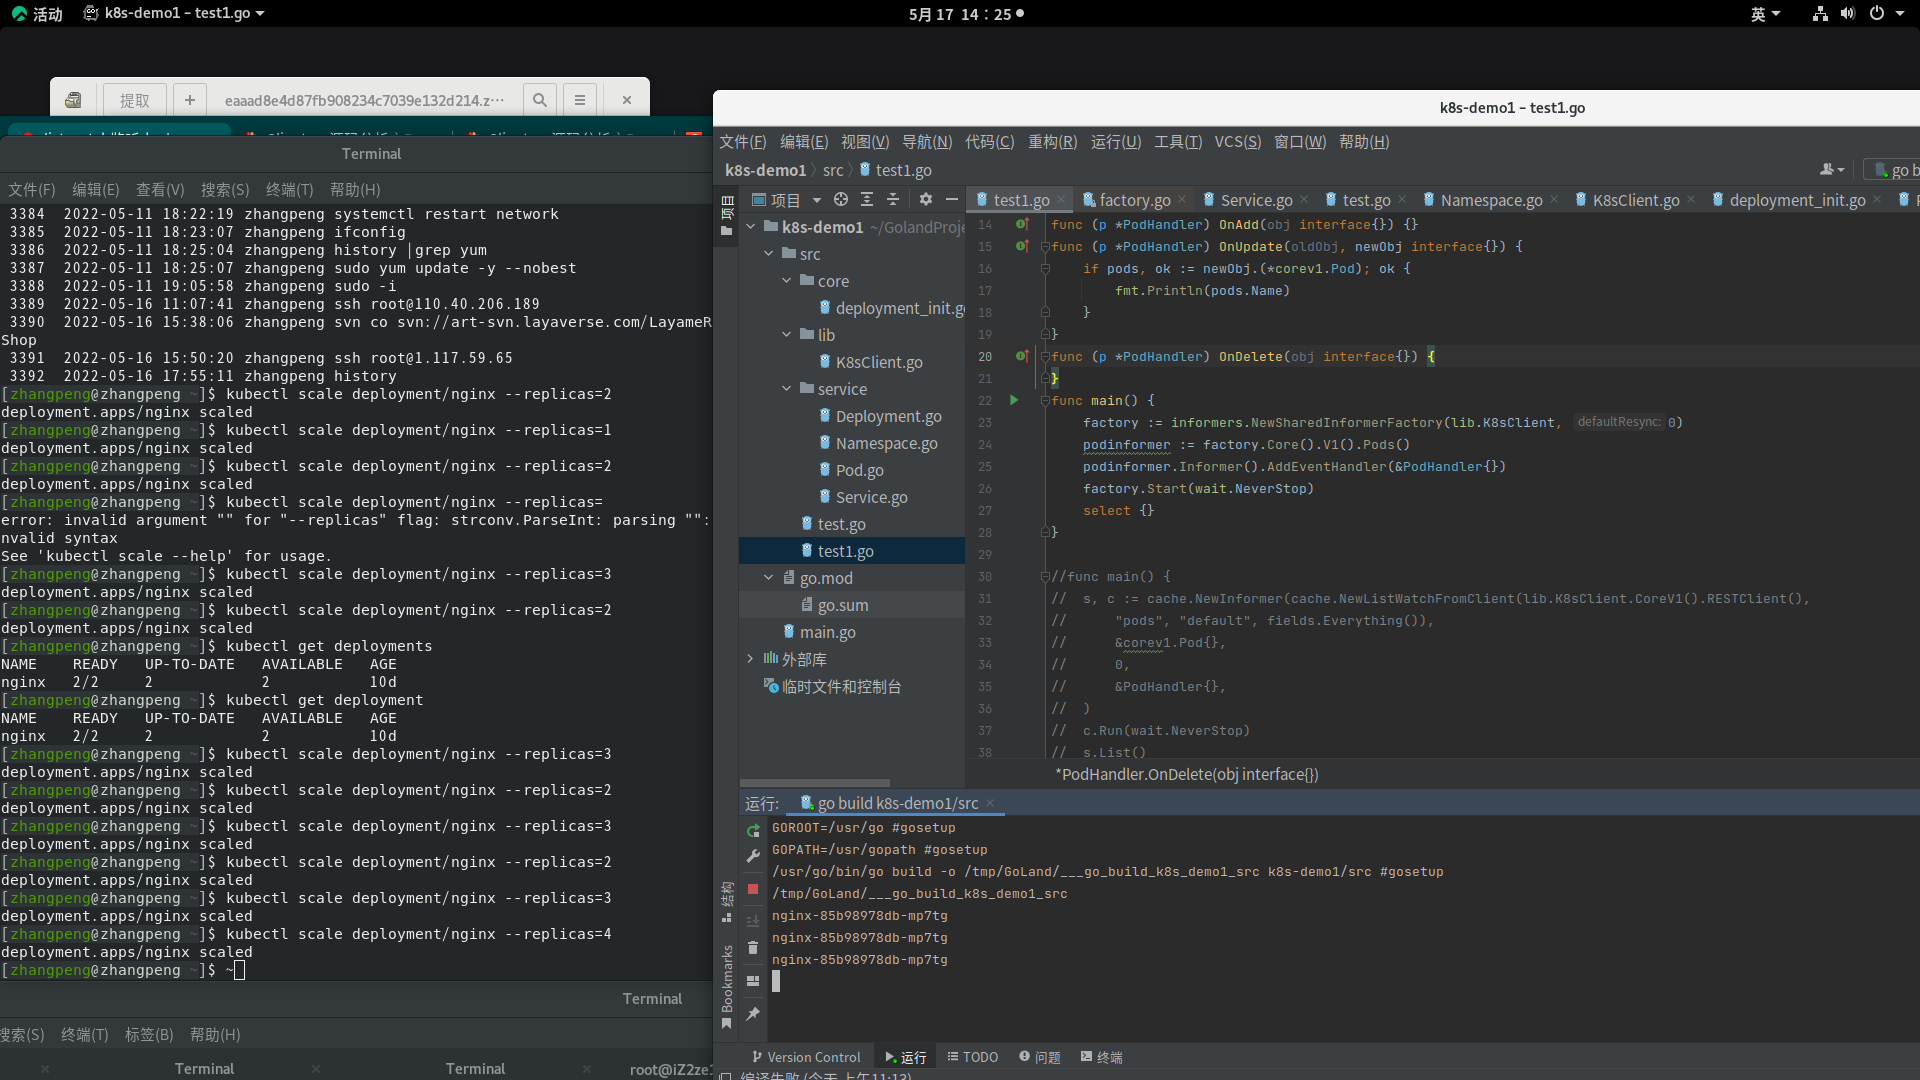Select Pod.go in project tree
This screenshot has width=1920, height=1080.
pyautogui.click(x=860, y=470)
